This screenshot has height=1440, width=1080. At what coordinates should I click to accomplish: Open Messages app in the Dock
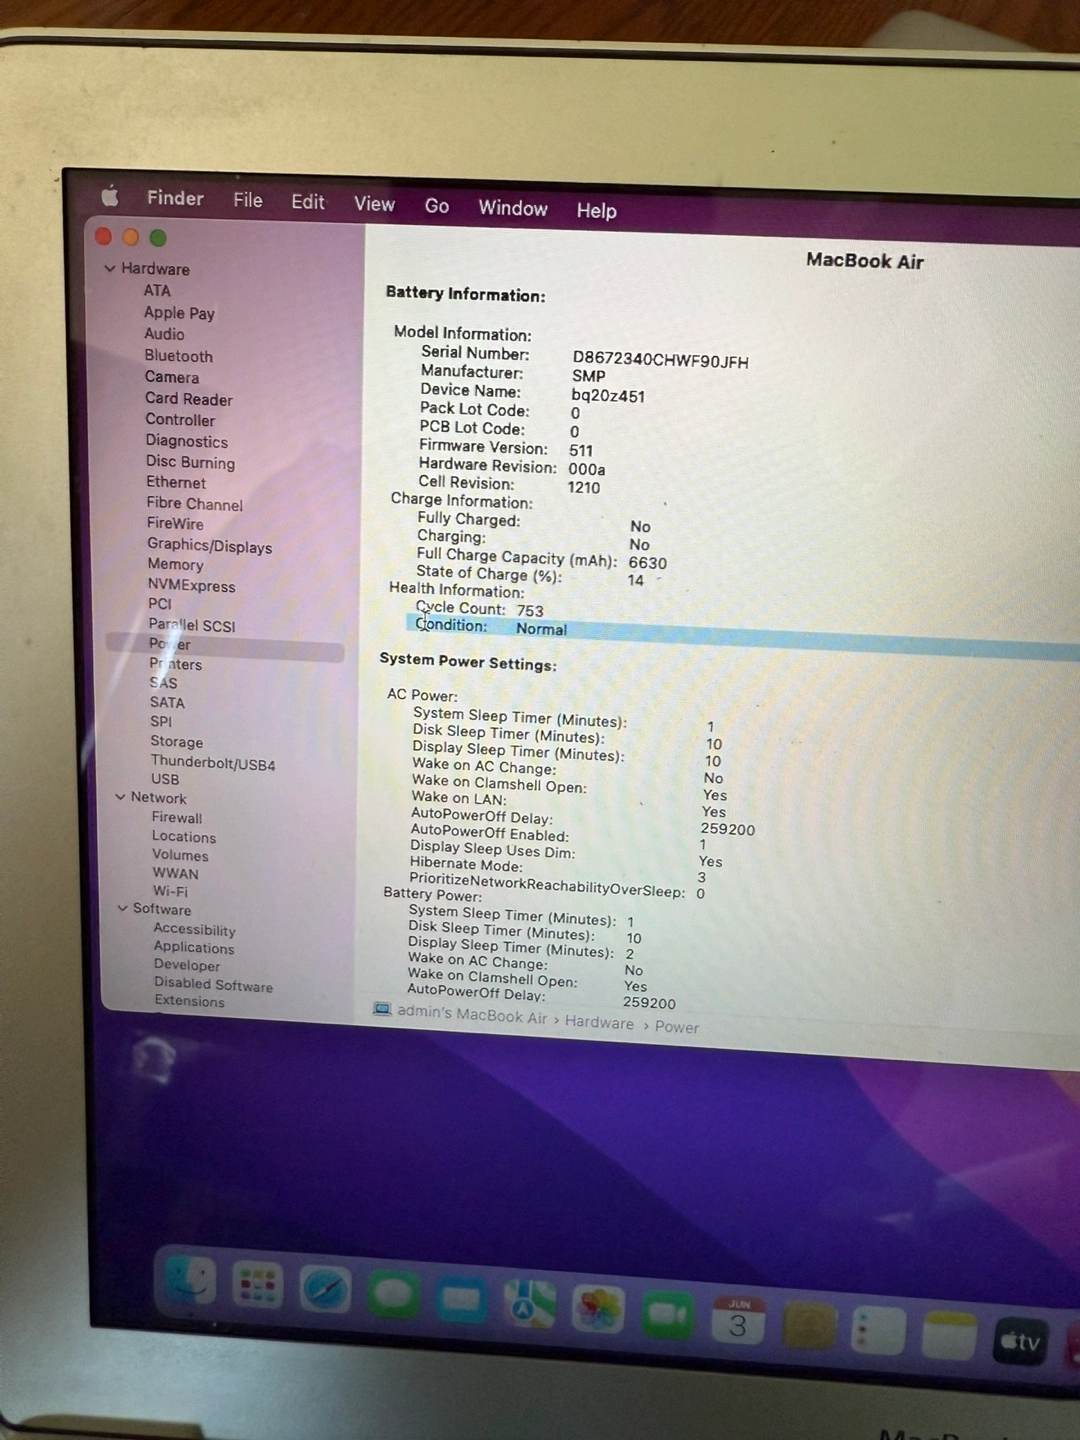click(393, 1296)
